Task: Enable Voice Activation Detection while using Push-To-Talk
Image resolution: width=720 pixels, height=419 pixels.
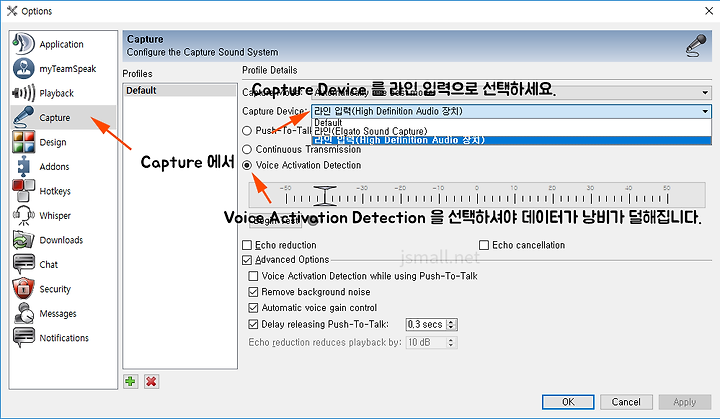Action: (253, 276)
